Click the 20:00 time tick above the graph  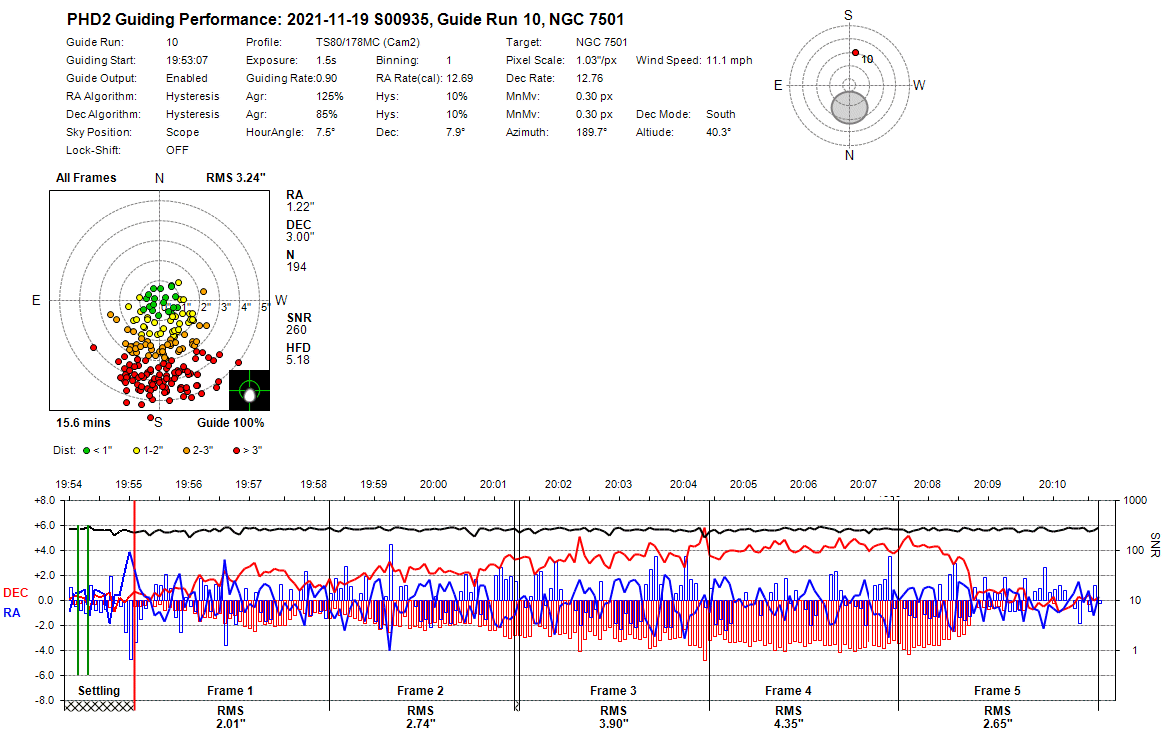pos(434,484)
